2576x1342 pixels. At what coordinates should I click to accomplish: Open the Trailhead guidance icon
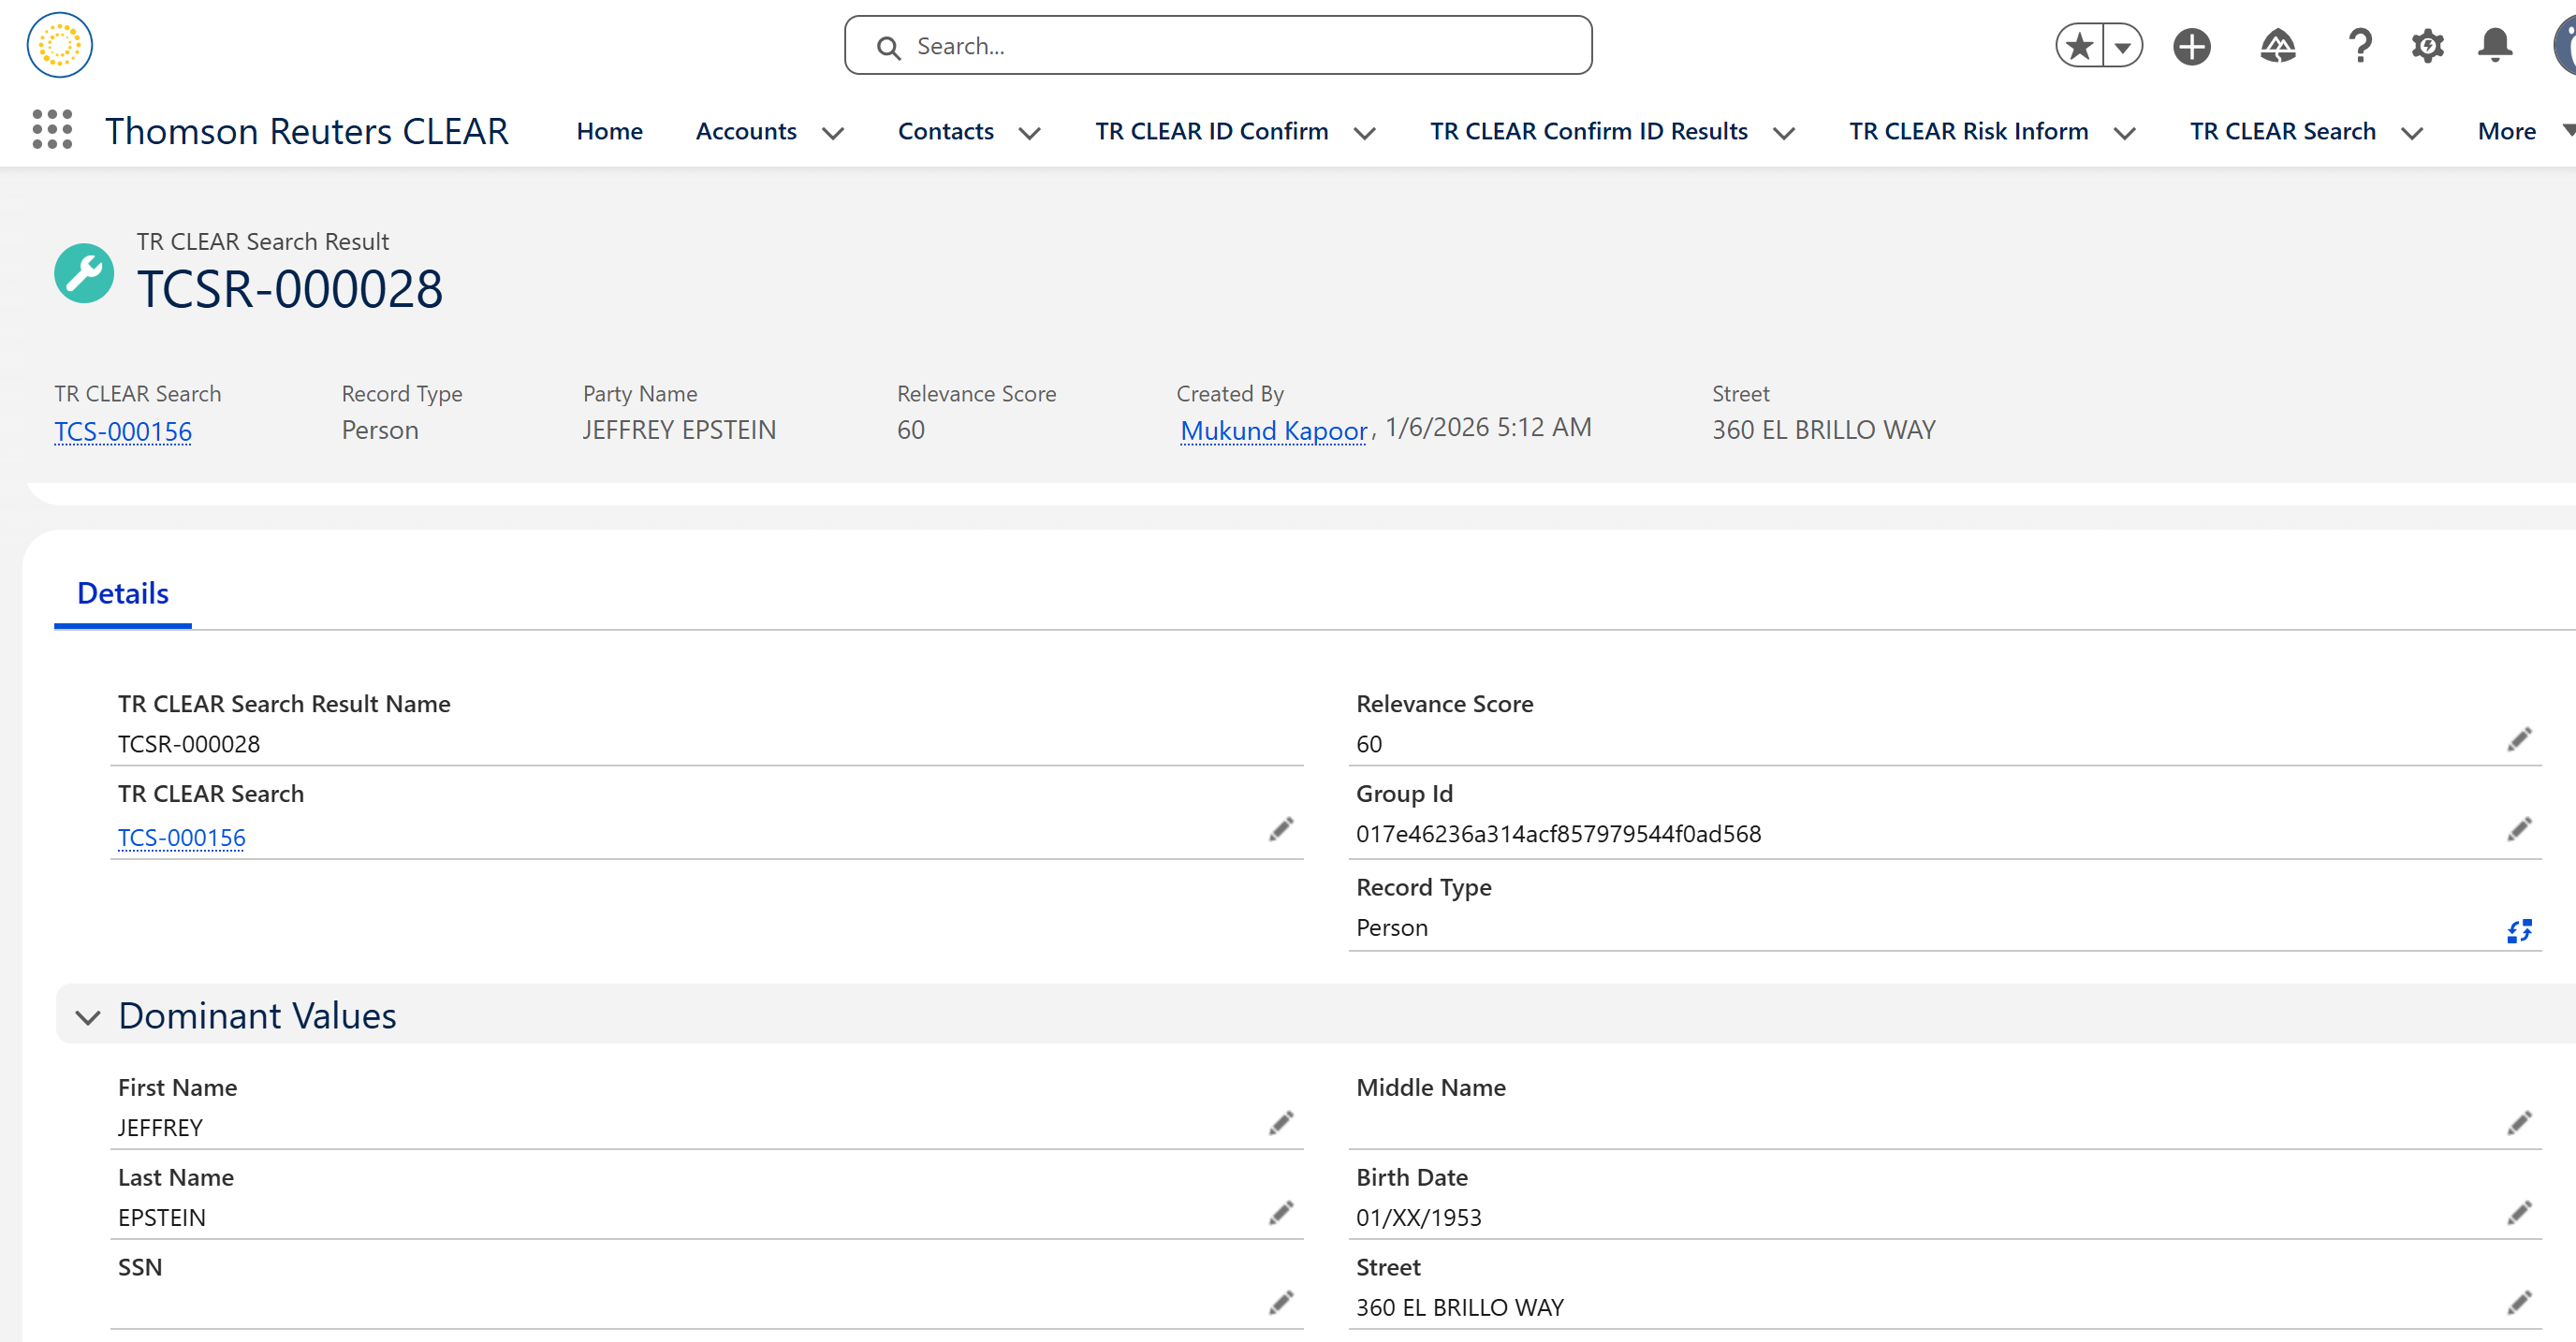tap(2277, 46)
